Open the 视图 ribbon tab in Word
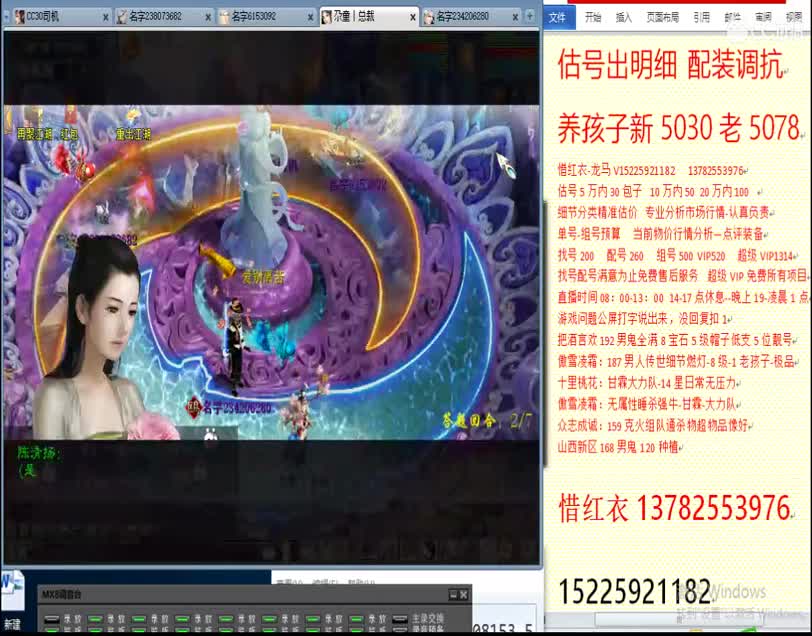 794,18
